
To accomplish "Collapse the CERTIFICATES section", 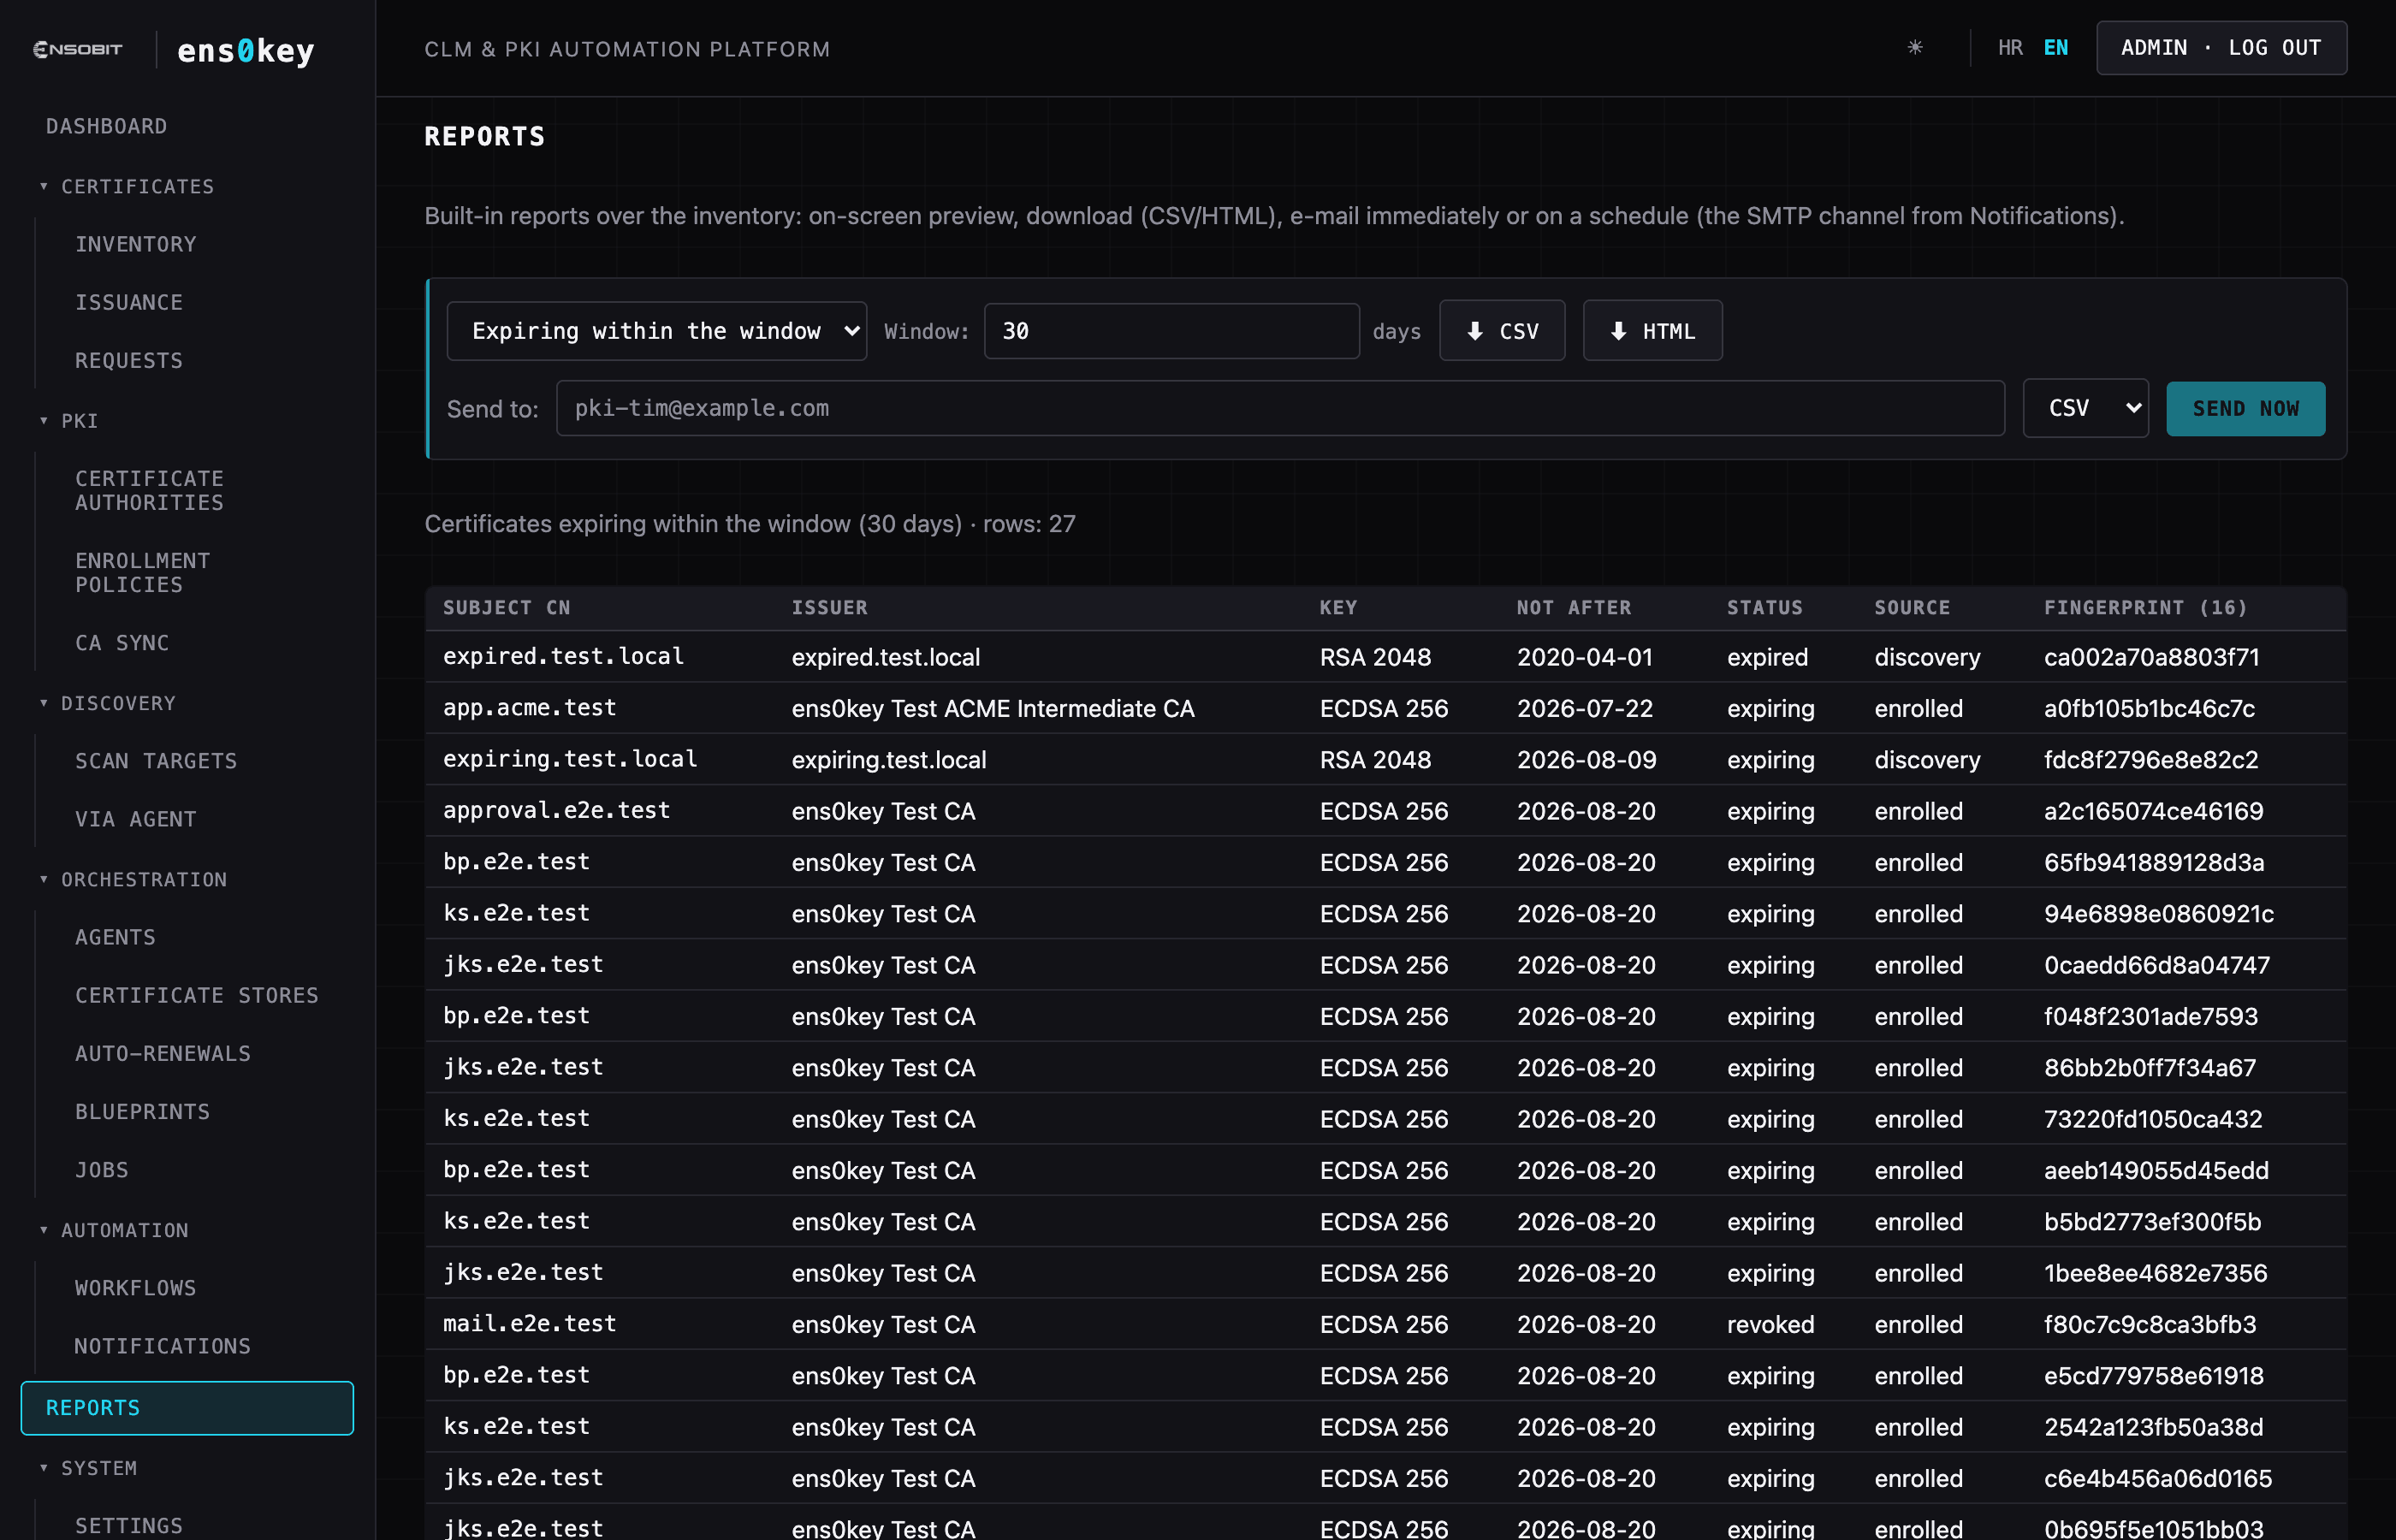I will pyautogui.click(x=127, y=186).
